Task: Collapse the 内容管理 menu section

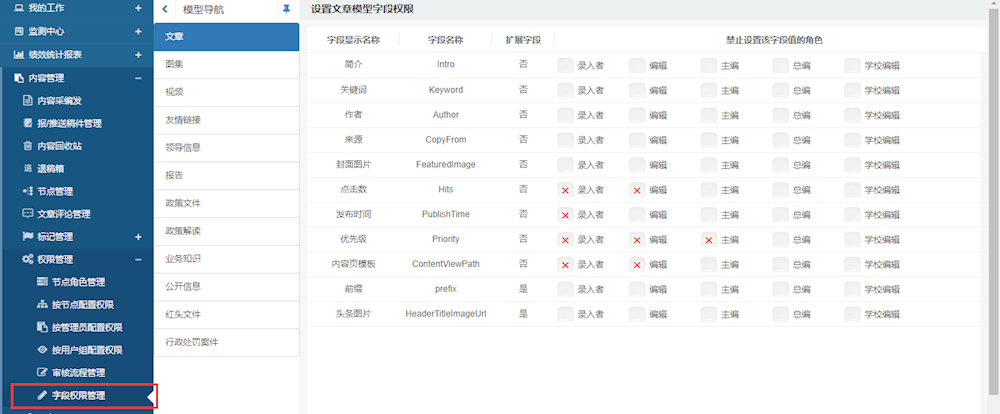Action: (139, 78)
